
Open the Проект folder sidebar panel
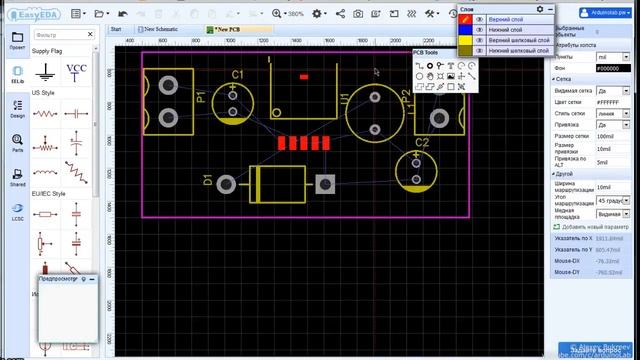18,40
